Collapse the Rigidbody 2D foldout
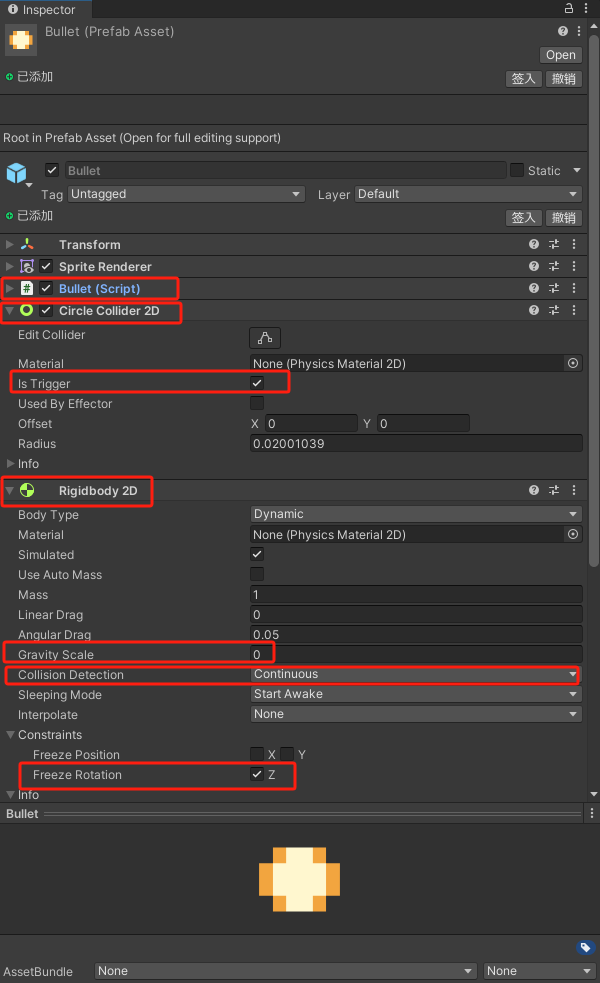The image size is (600, 983). (9, 490)
